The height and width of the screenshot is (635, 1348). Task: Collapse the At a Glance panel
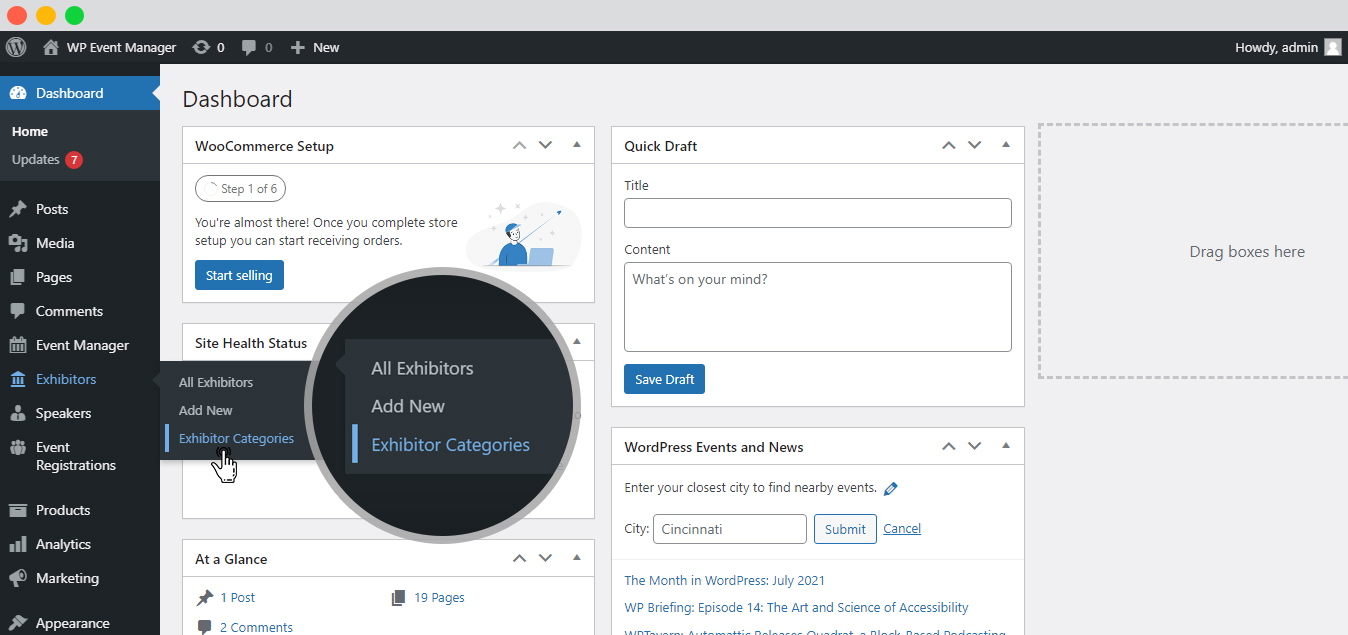click(577, 558)
